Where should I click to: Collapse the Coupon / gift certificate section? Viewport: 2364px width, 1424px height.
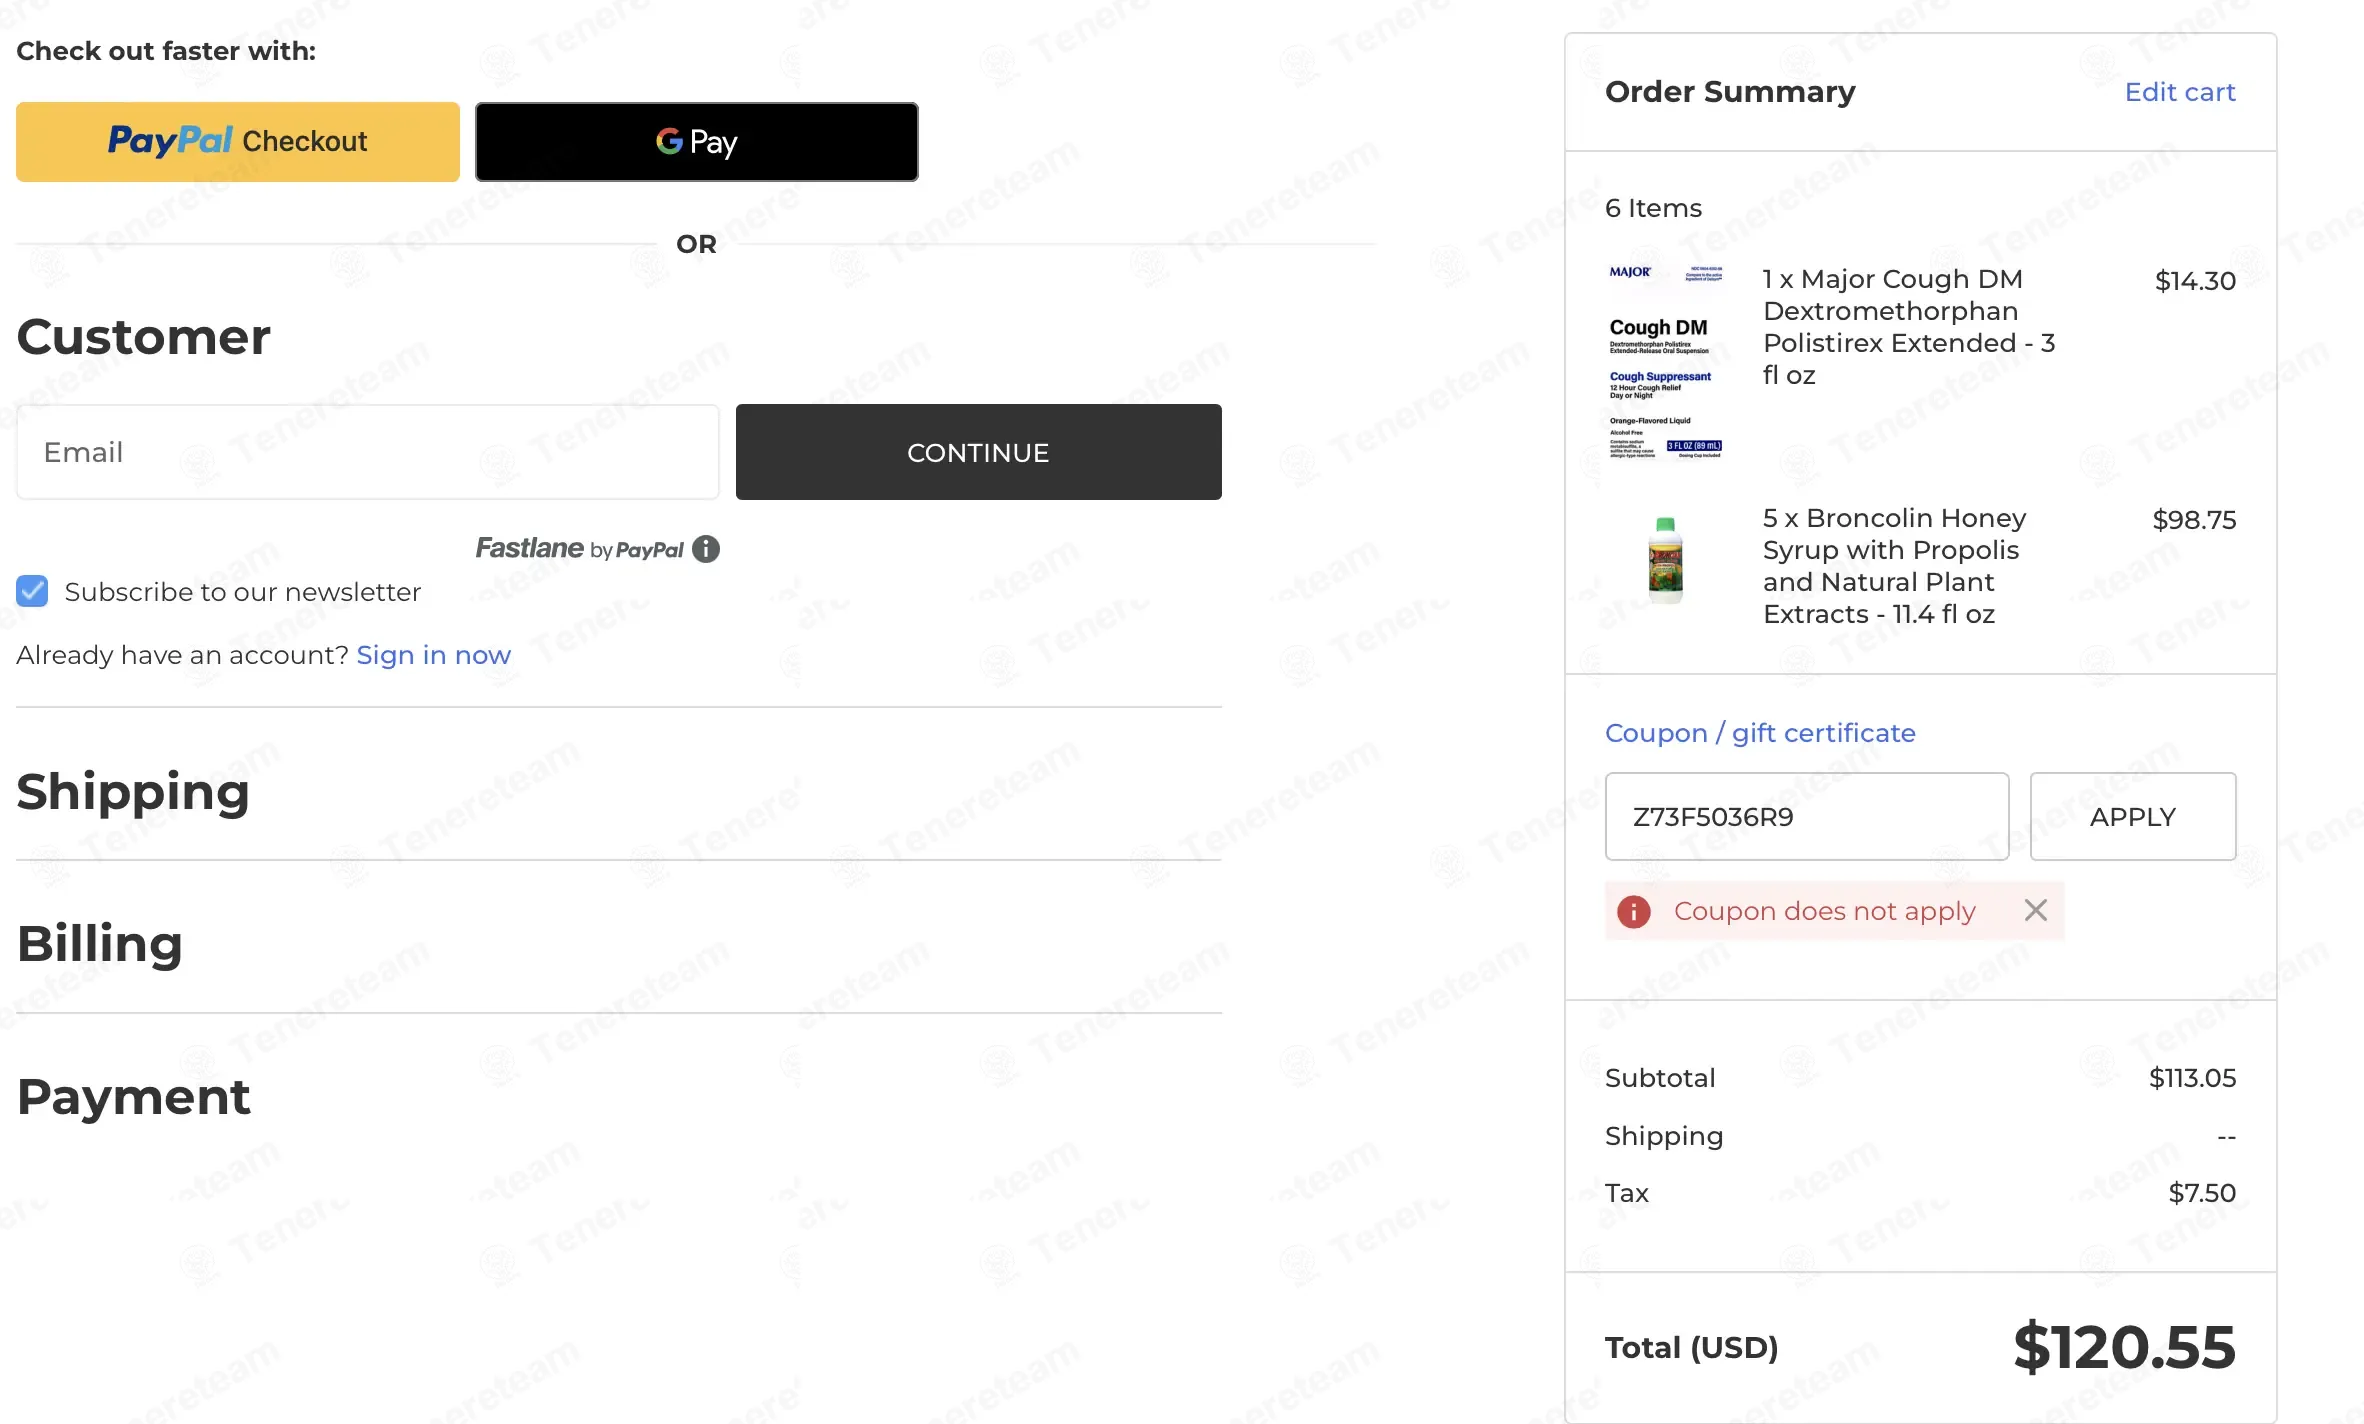(1760, 733)
